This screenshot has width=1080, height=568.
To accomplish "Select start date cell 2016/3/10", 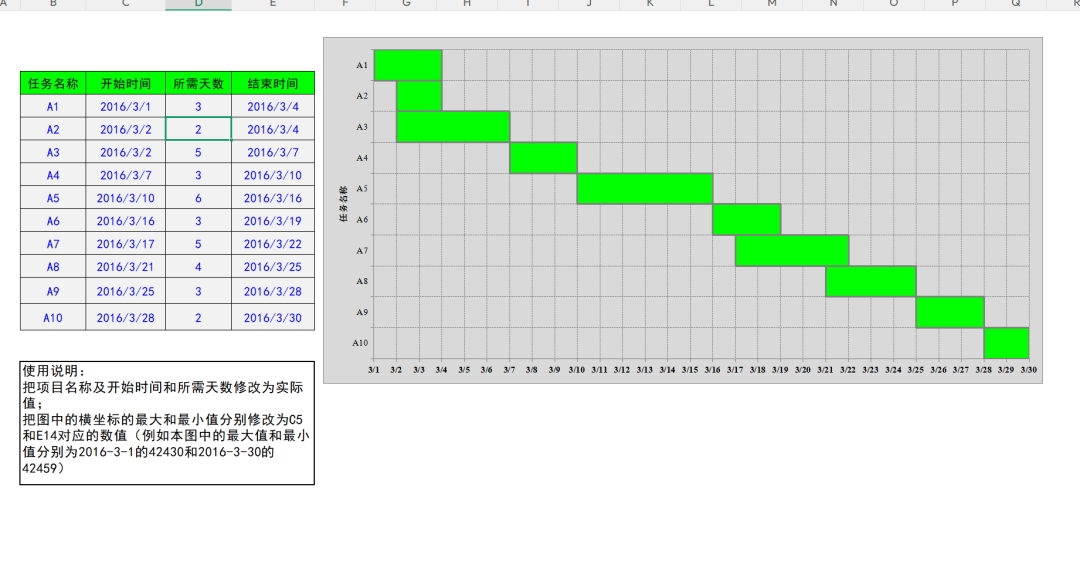I will pos(126,198).
